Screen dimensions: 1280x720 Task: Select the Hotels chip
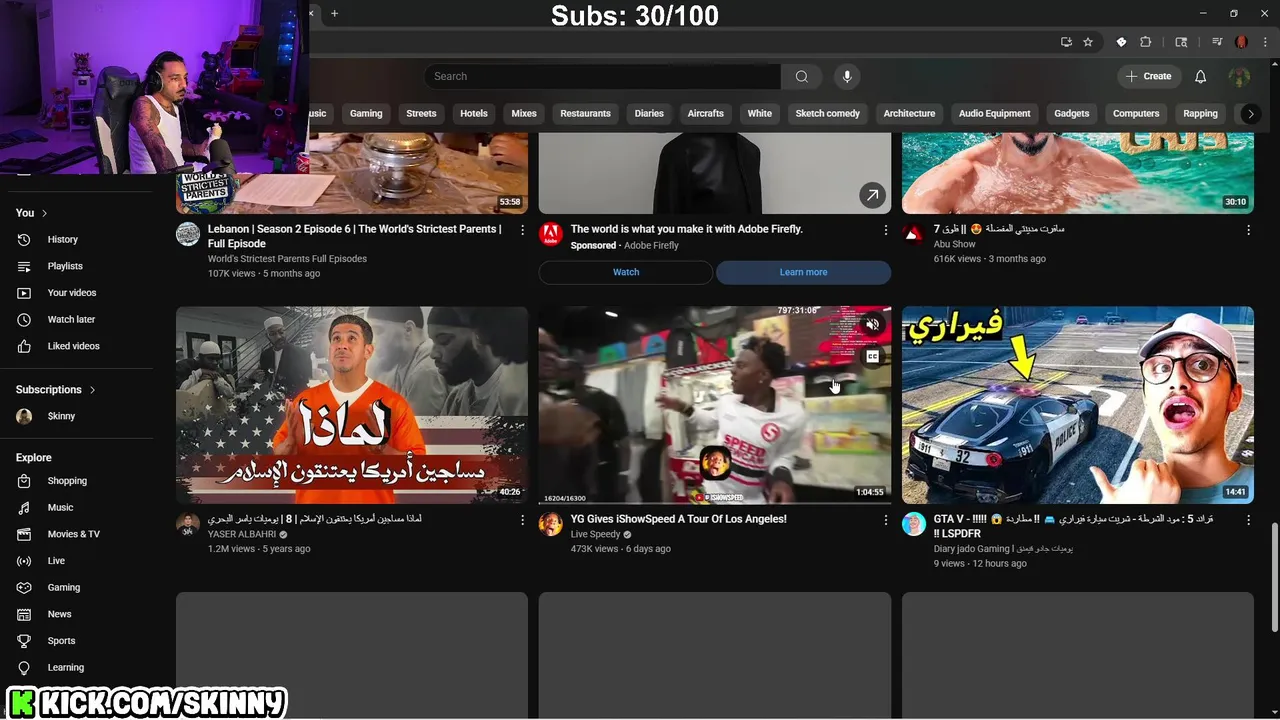pyautogui.click(x=474, y=114)
